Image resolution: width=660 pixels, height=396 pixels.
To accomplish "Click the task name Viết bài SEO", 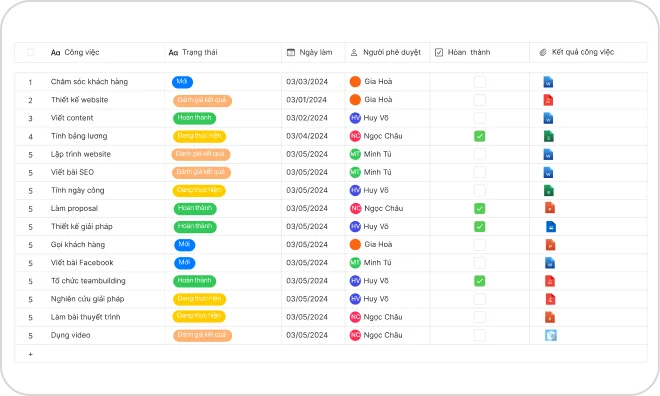I will click(x=72, y=172).
